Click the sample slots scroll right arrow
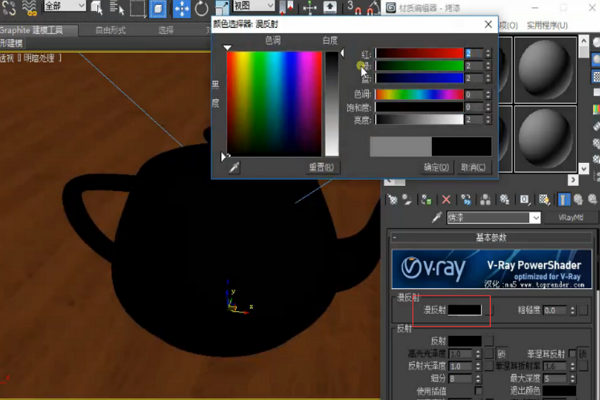 [x=573, y=180]
